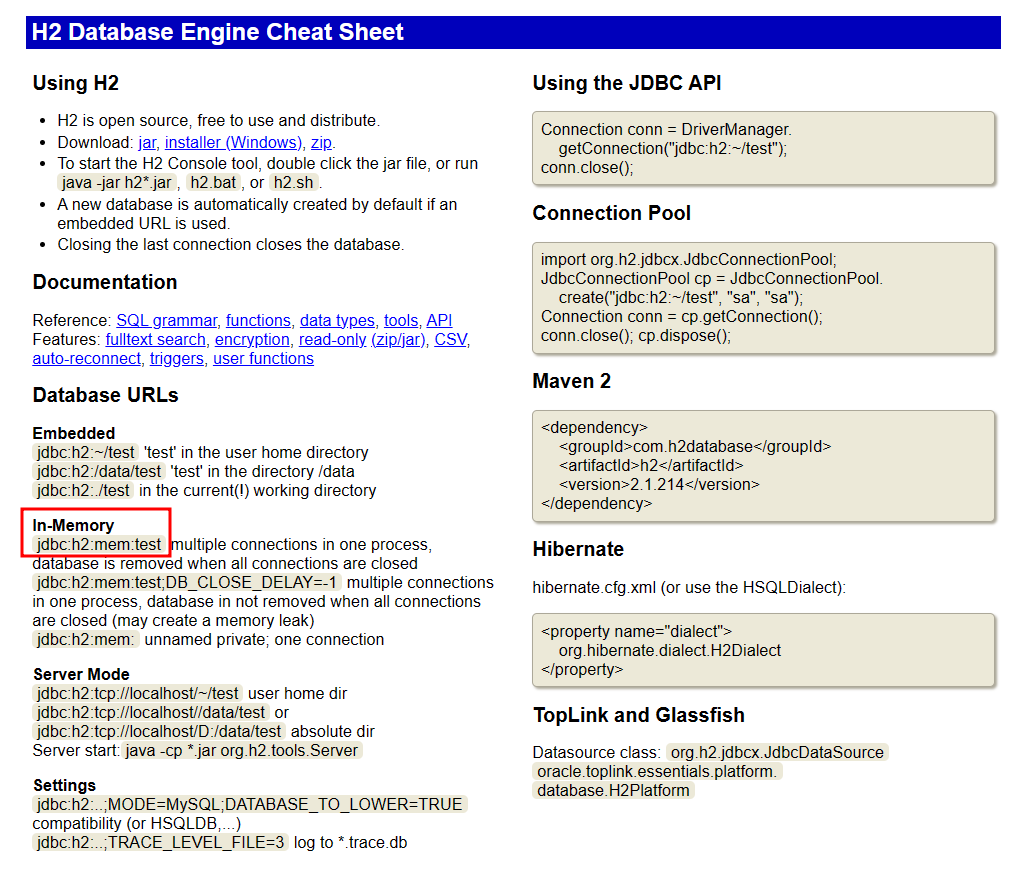Click the 'hibernate.cfg.xml (or use the HSQLDialect):' text
This screenshot has width=1012, height=878.
pos(689,588)
